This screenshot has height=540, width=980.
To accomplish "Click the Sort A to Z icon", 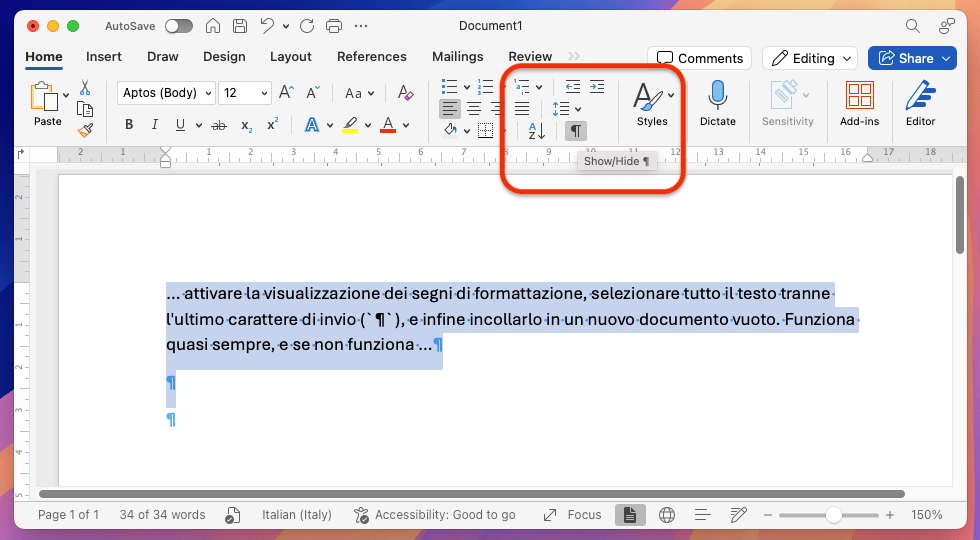I will (536, 130).
